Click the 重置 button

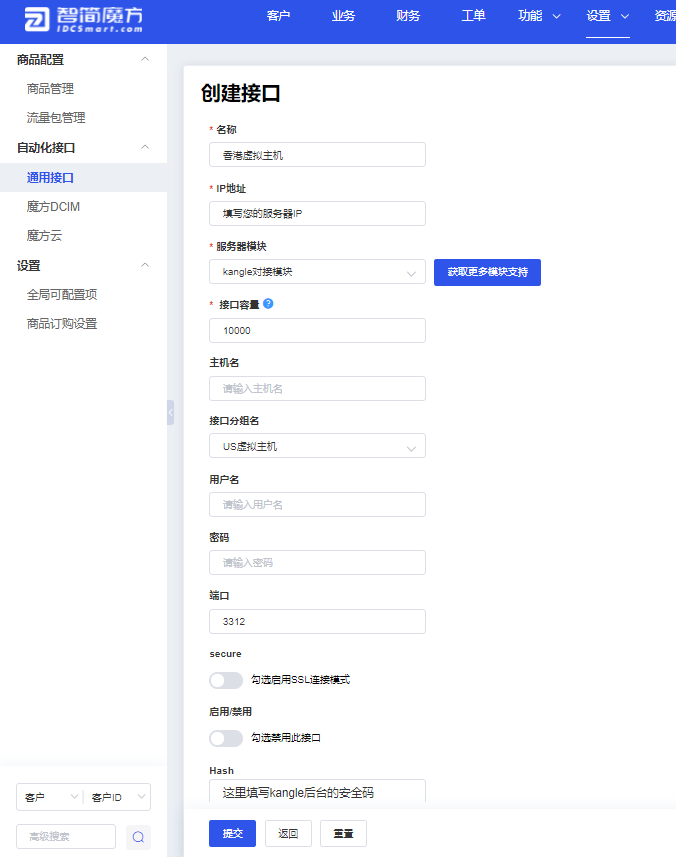[x=343, y=833]
